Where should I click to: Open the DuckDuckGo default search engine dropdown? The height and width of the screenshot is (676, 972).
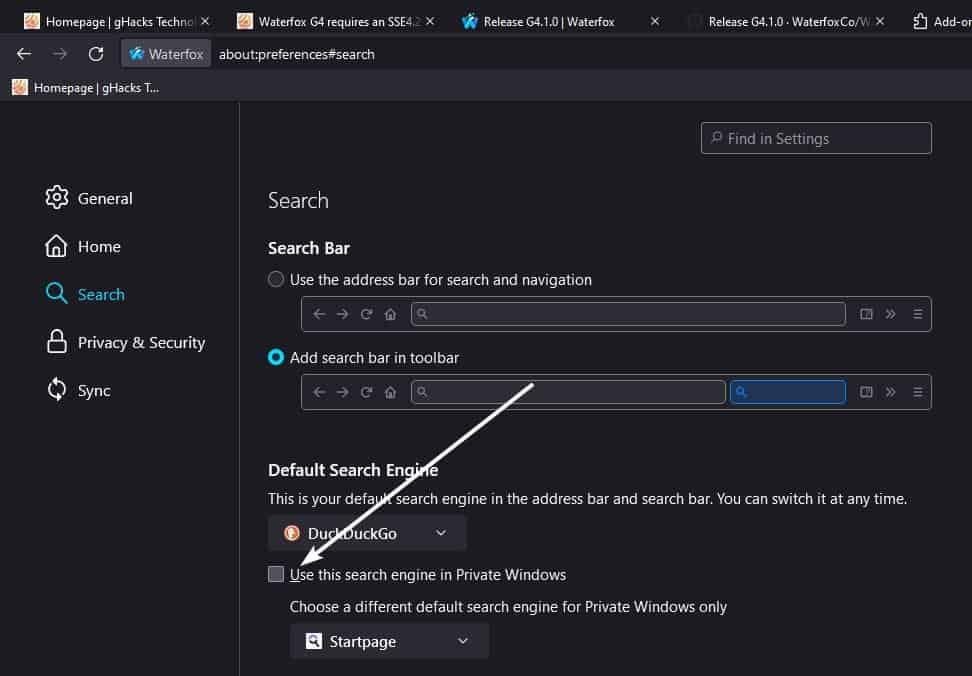(367, 533)
